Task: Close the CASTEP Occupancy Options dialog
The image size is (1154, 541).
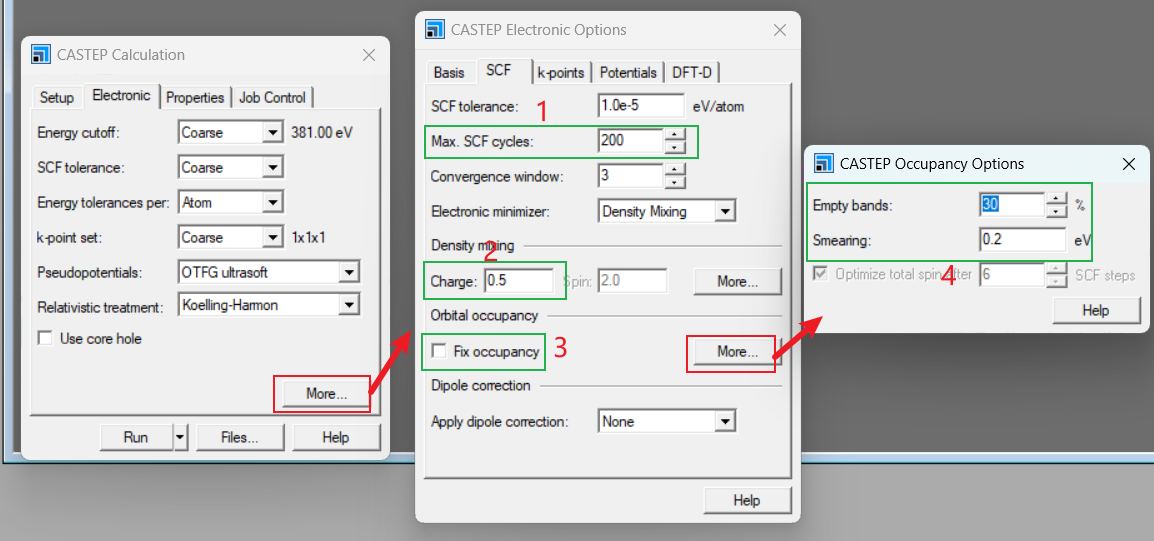Action: [1128, 163]
